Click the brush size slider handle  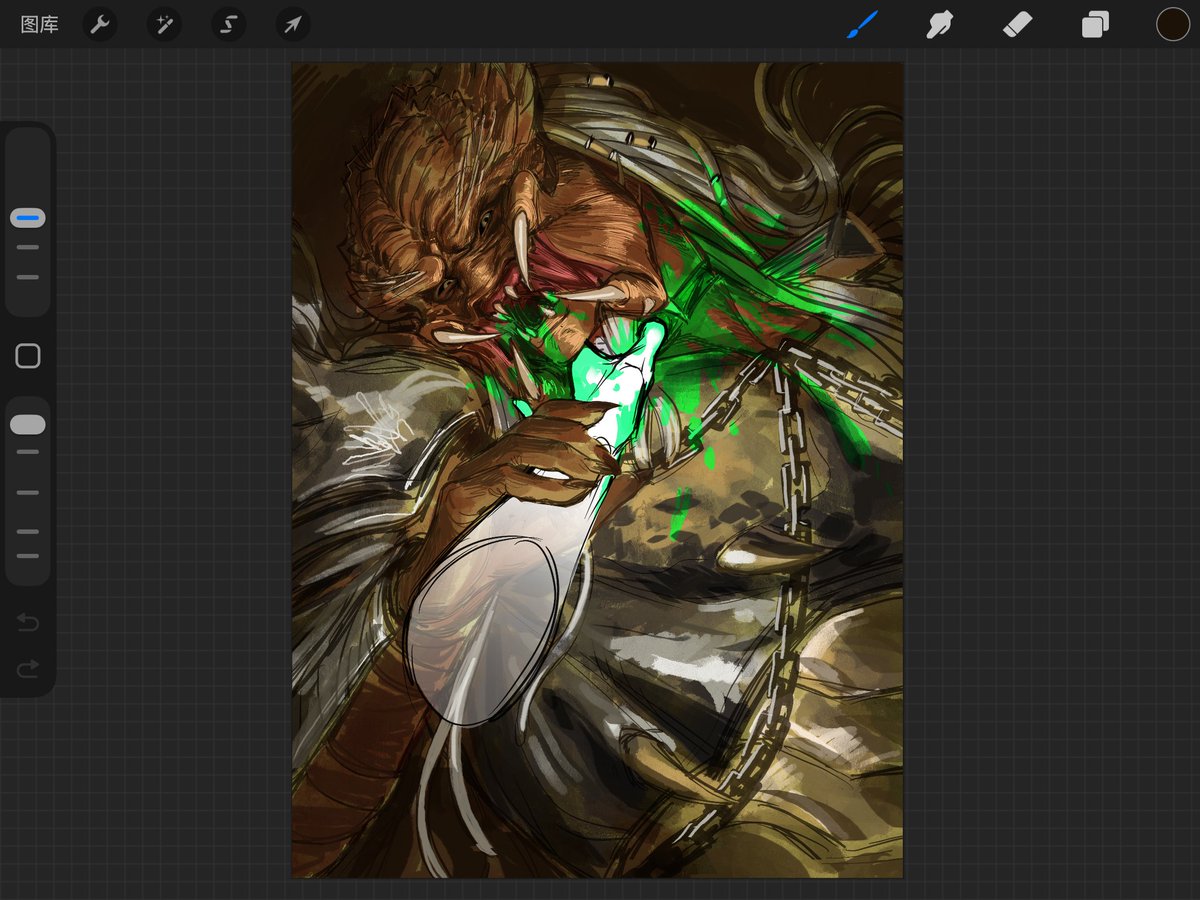coord(28,218)
